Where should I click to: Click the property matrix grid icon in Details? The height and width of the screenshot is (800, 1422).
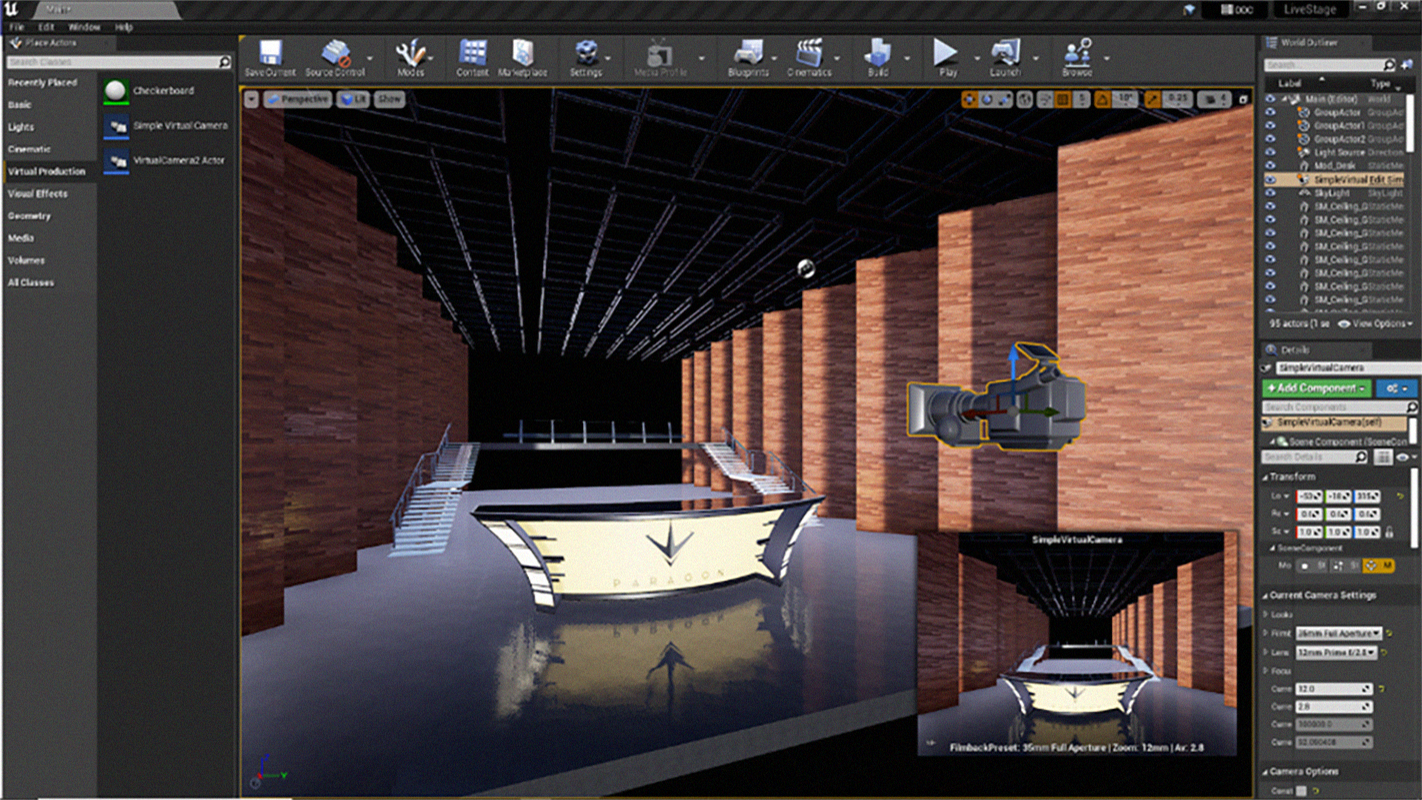coord(1383,457)
